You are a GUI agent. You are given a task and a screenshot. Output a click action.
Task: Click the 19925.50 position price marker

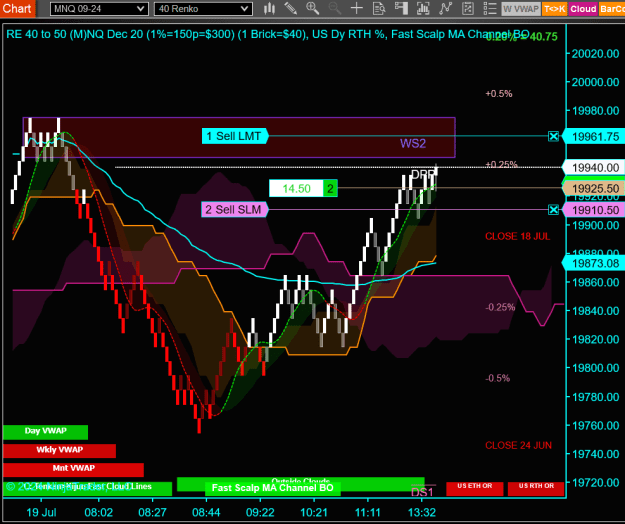pos(594,188)
